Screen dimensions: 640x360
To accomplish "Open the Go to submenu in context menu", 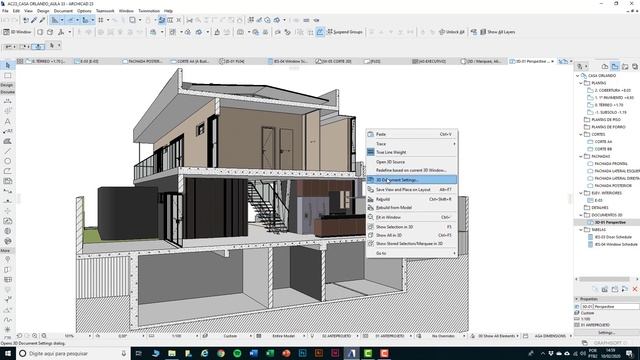I will click(411, 253).
